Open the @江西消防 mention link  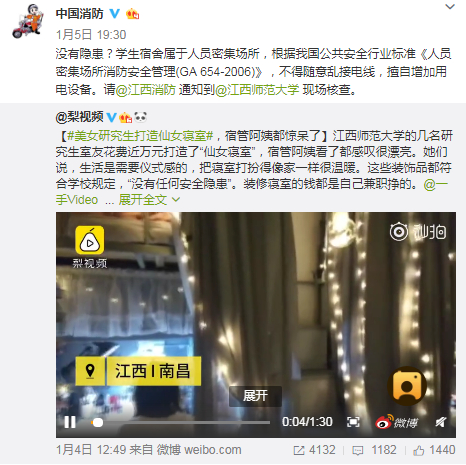(x=145, y=90)
